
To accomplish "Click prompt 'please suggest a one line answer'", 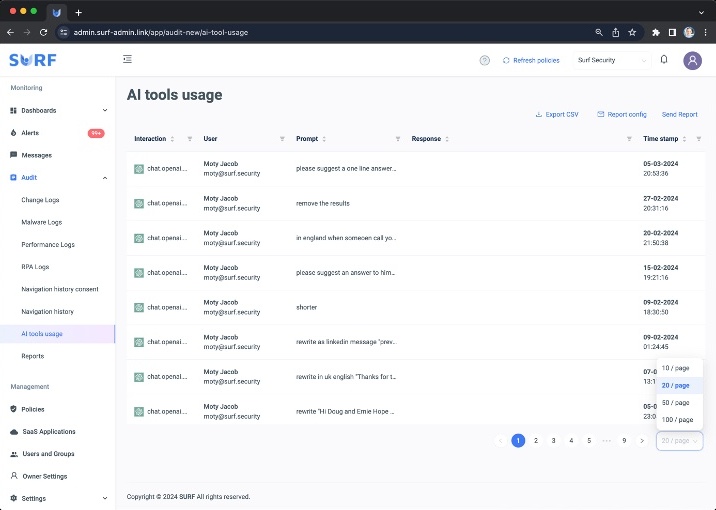I will click(346, 168).
